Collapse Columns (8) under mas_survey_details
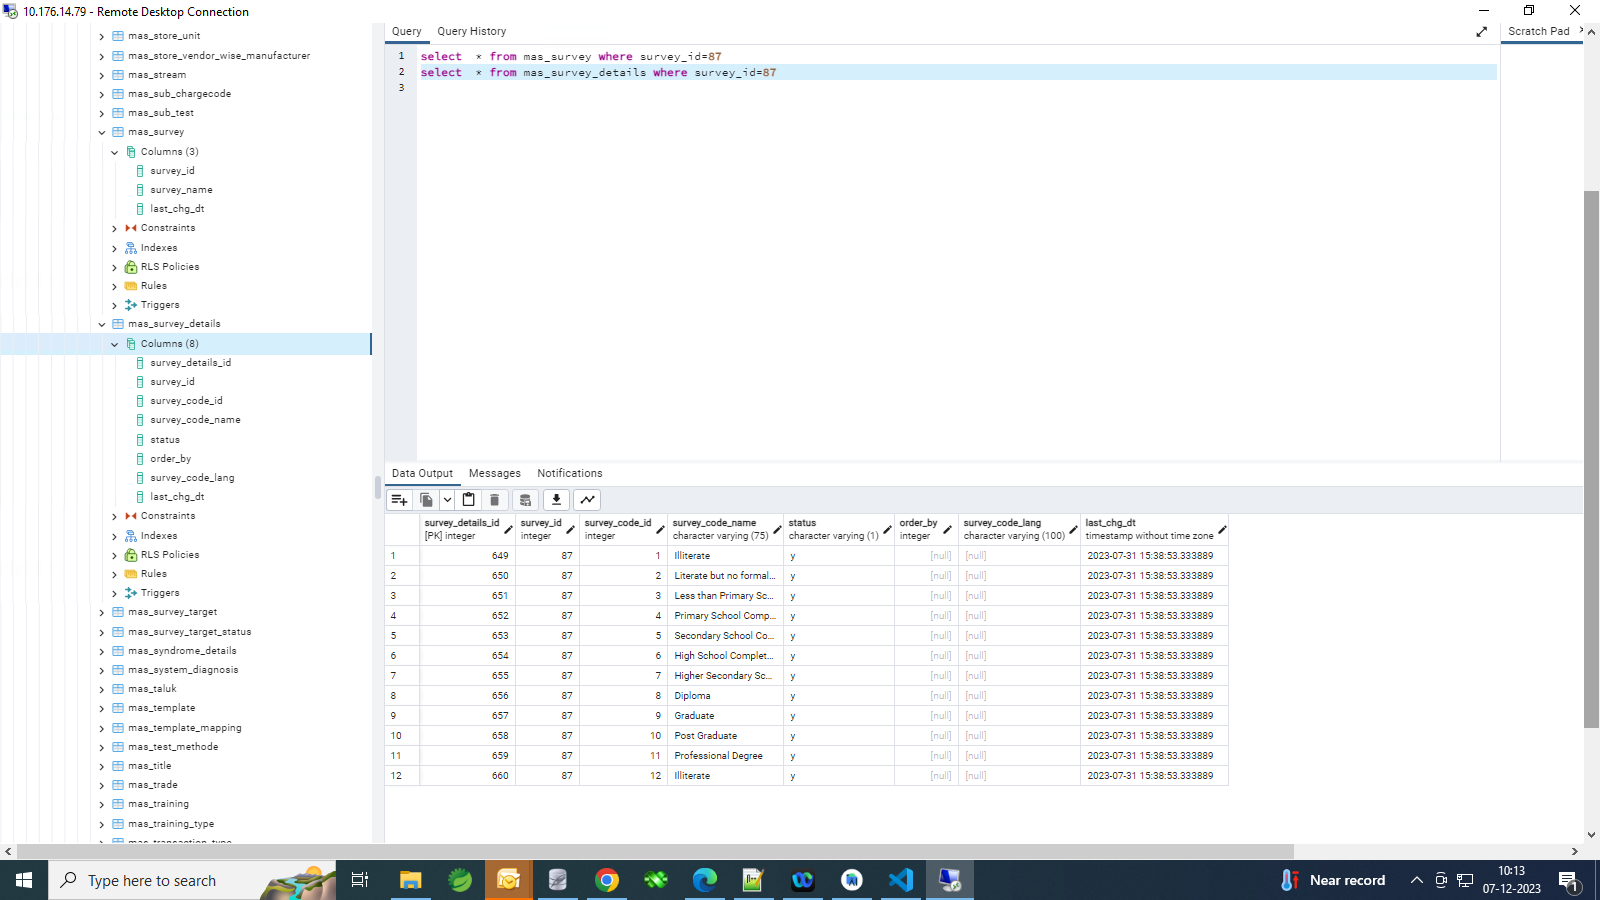The width and height of the screenshot is (1600, 900). click(x=115, y=344)
